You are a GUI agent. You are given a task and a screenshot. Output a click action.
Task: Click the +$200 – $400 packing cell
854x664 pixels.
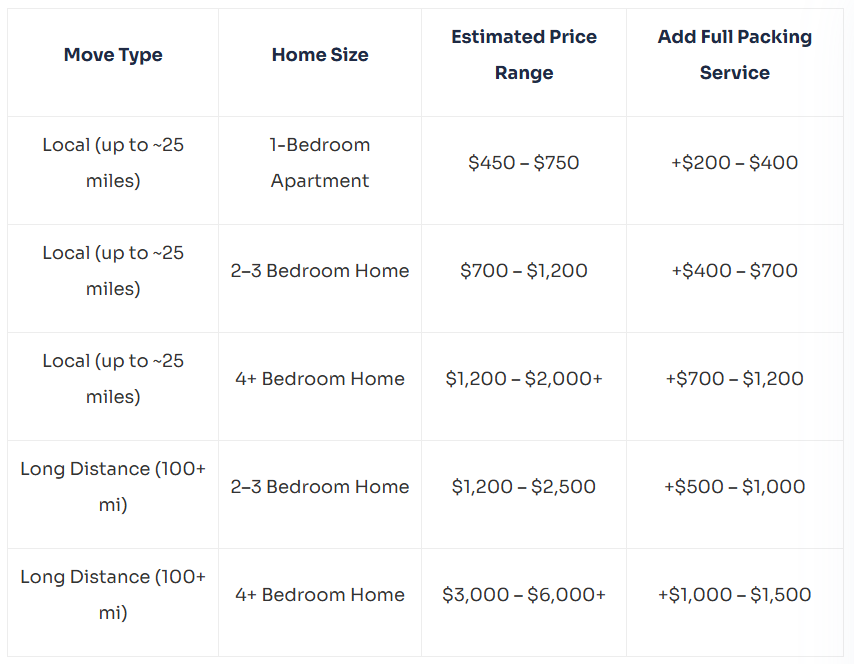735,163
